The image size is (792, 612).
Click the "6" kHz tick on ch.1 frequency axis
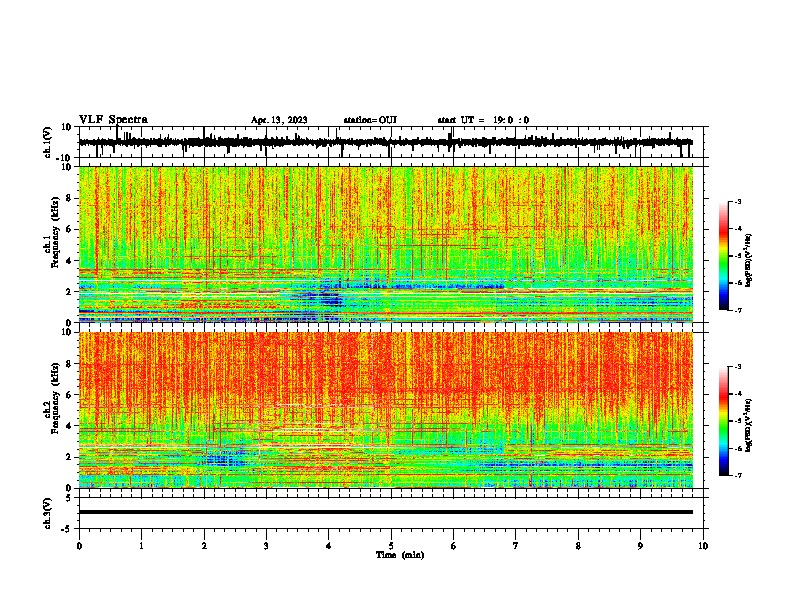(69, 229)
